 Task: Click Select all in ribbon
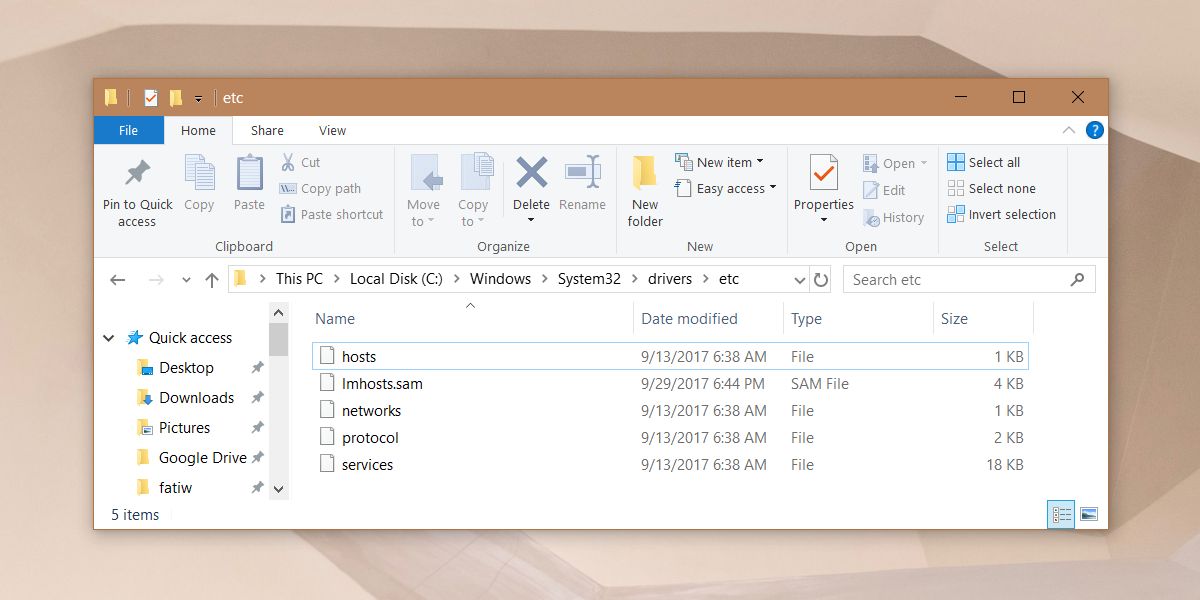[984, 162]
